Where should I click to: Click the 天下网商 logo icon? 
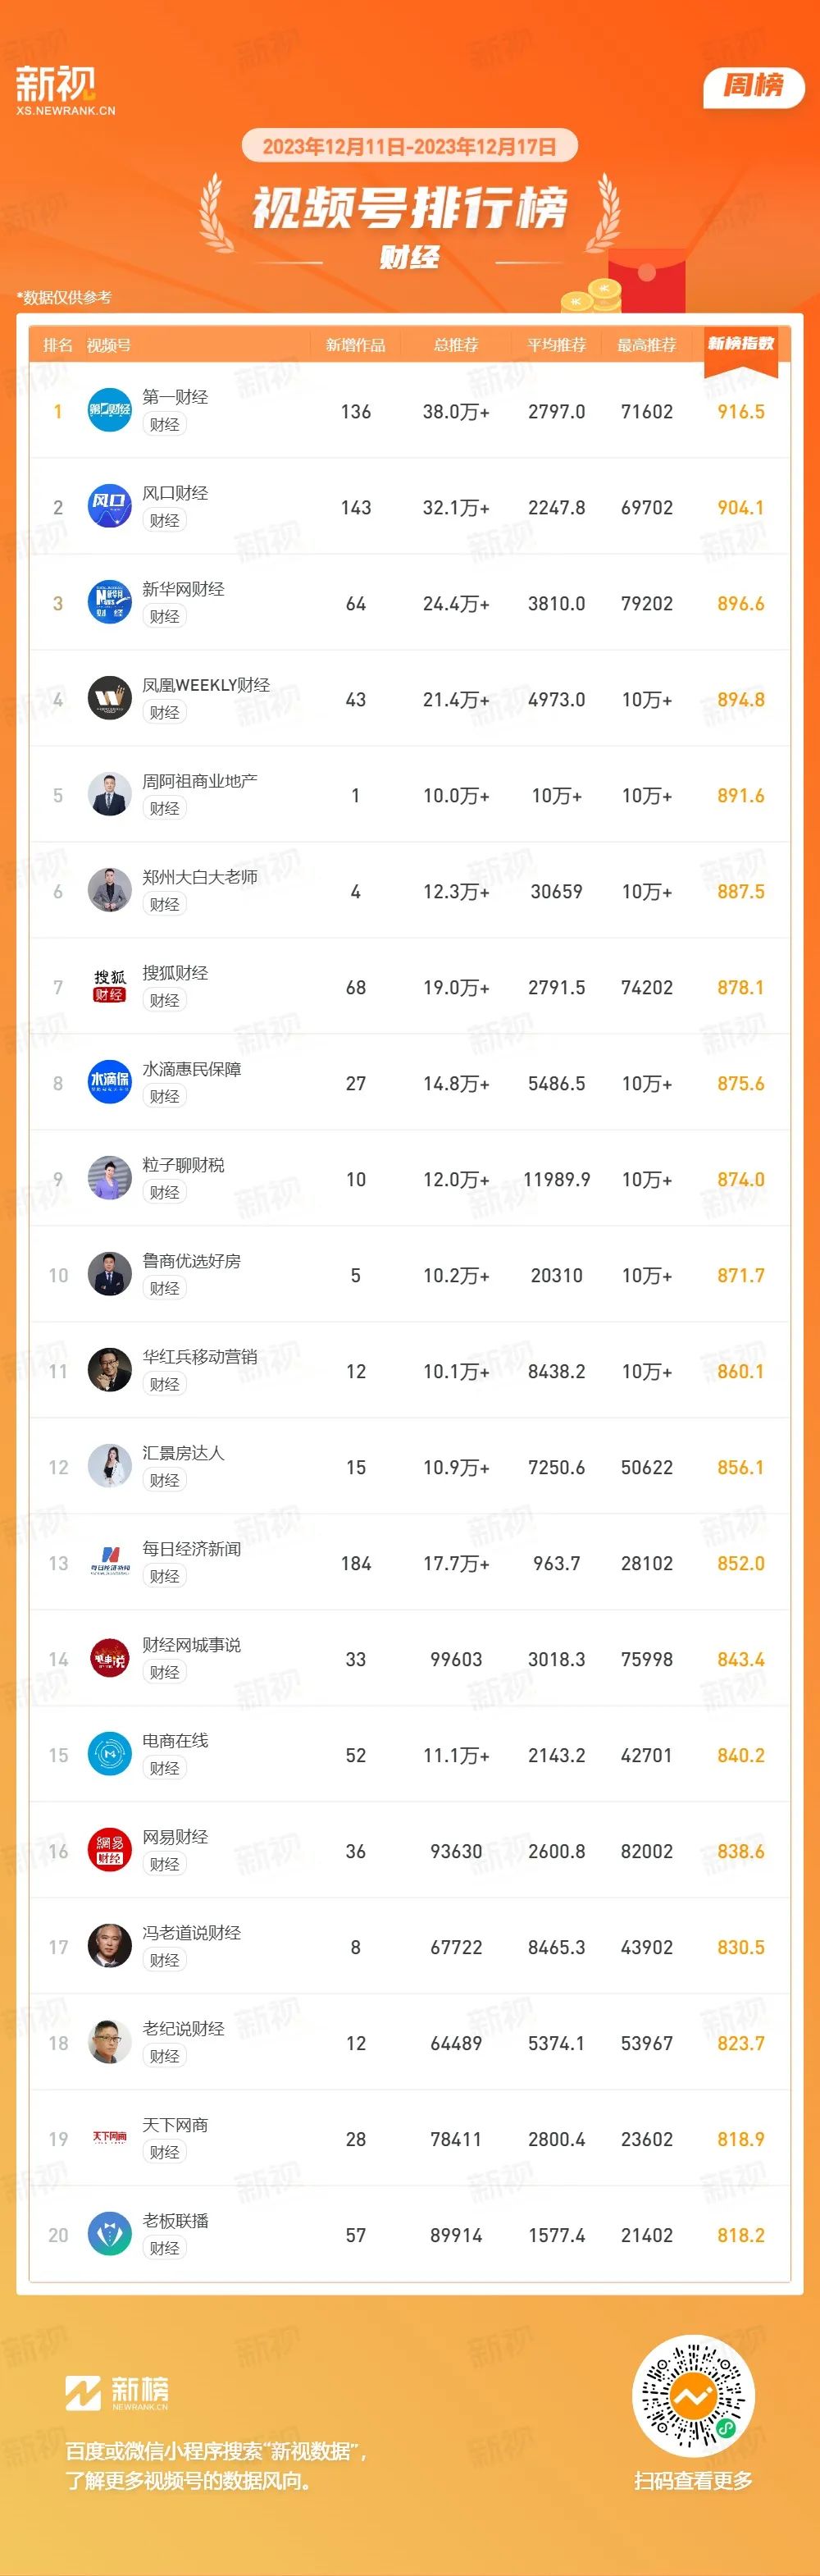click(110, 2138)
